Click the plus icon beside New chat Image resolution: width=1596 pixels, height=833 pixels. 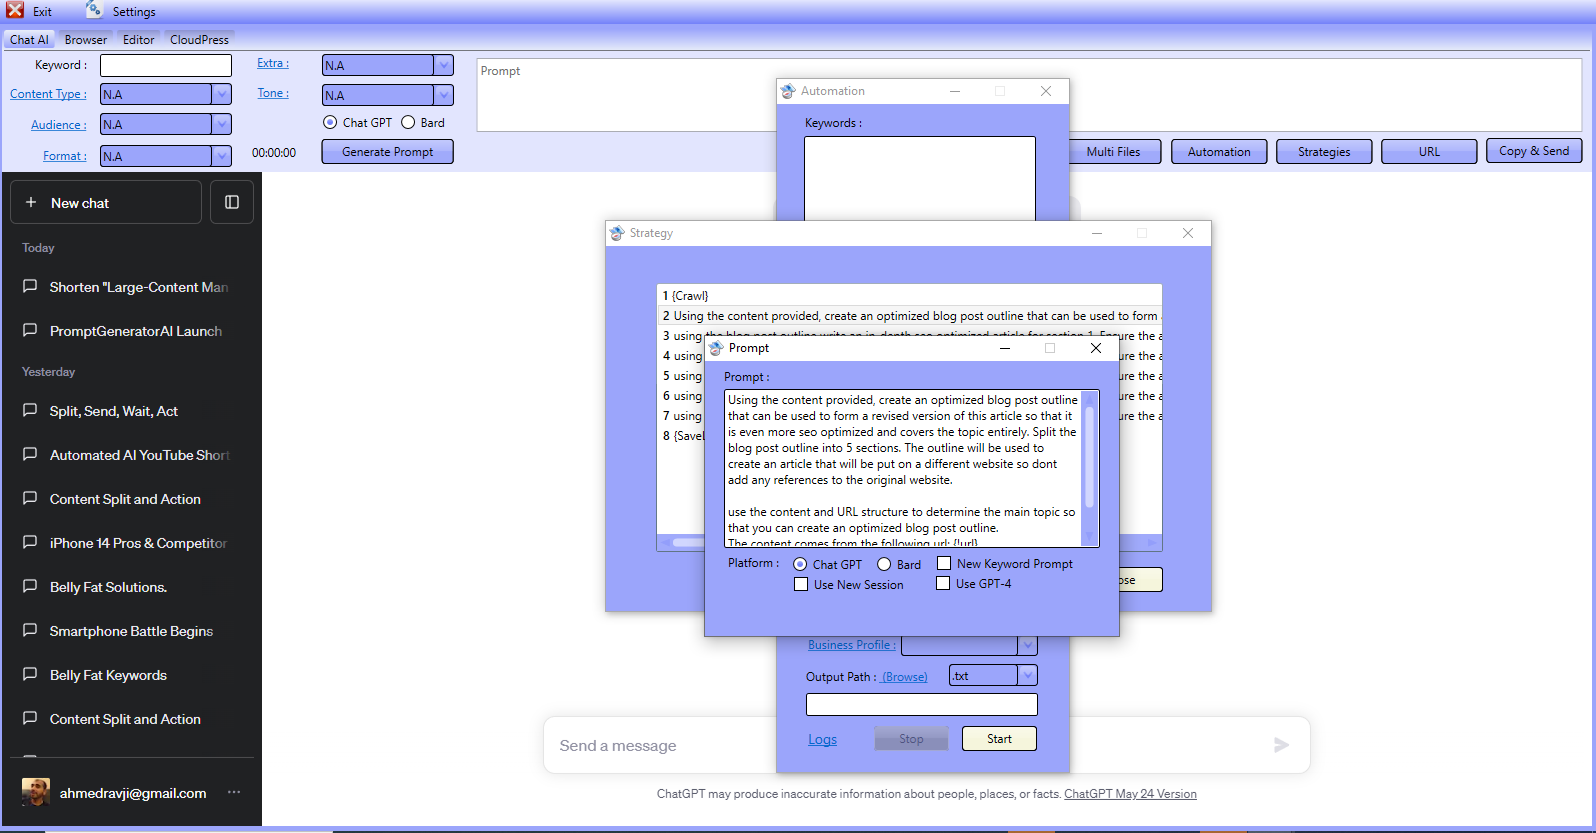tap(31, 202)
